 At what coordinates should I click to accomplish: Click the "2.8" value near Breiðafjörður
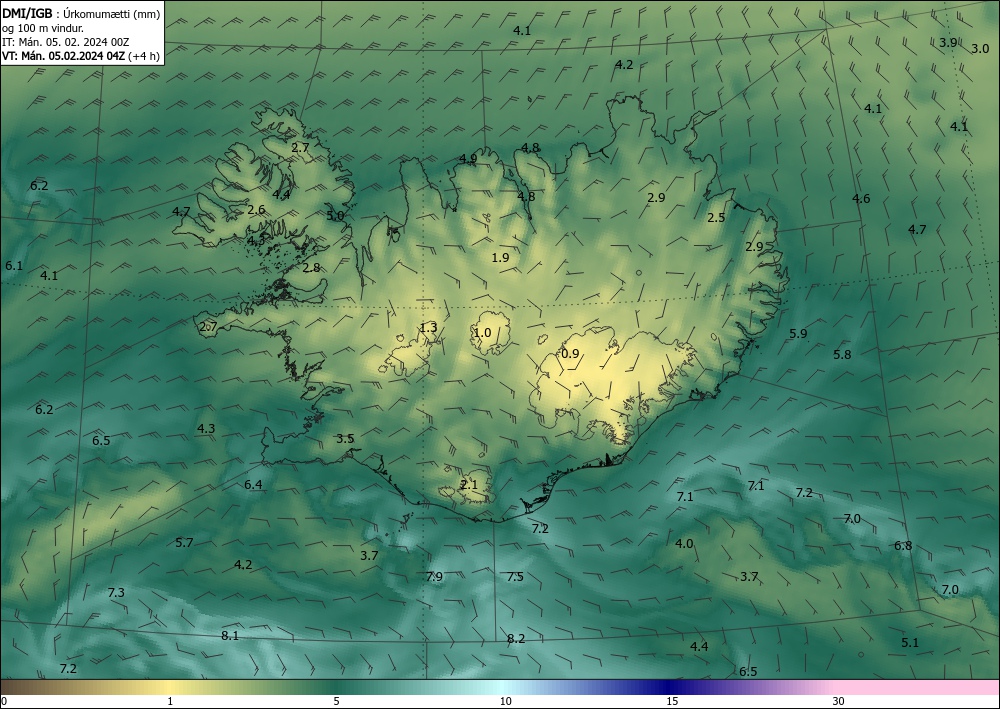[x=311, y=268]
